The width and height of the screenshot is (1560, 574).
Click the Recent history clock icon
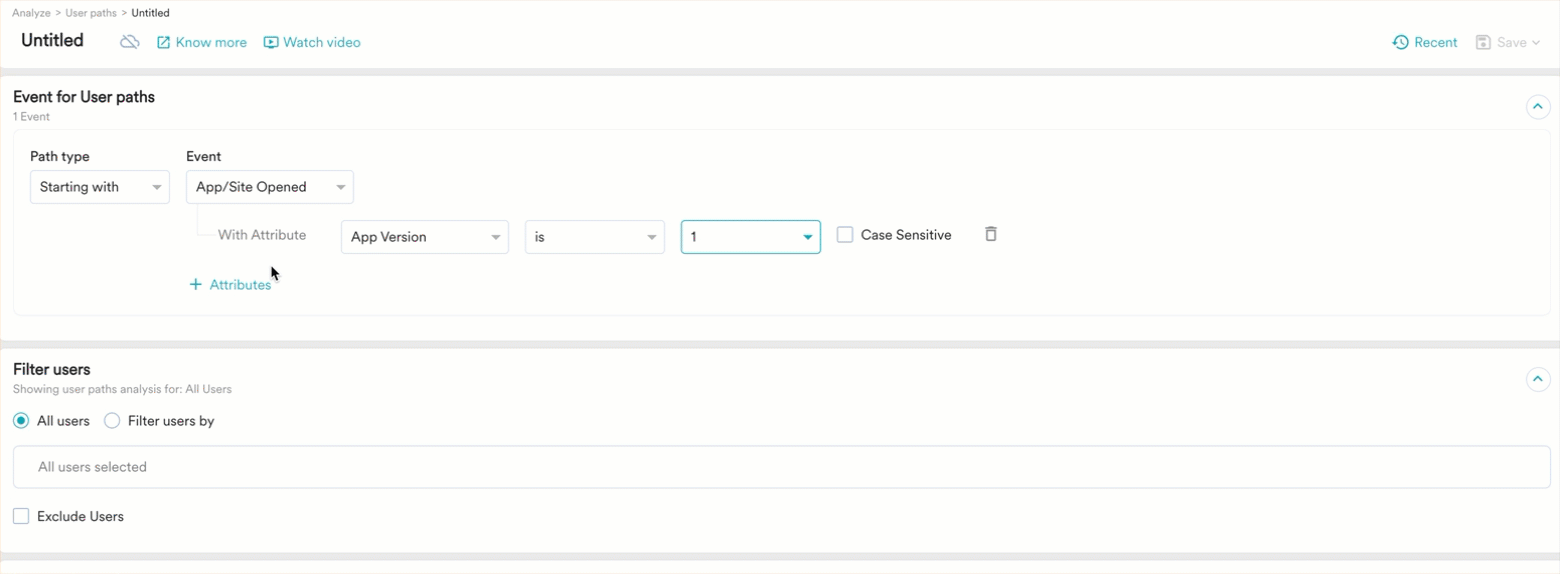coord(1400,42)
